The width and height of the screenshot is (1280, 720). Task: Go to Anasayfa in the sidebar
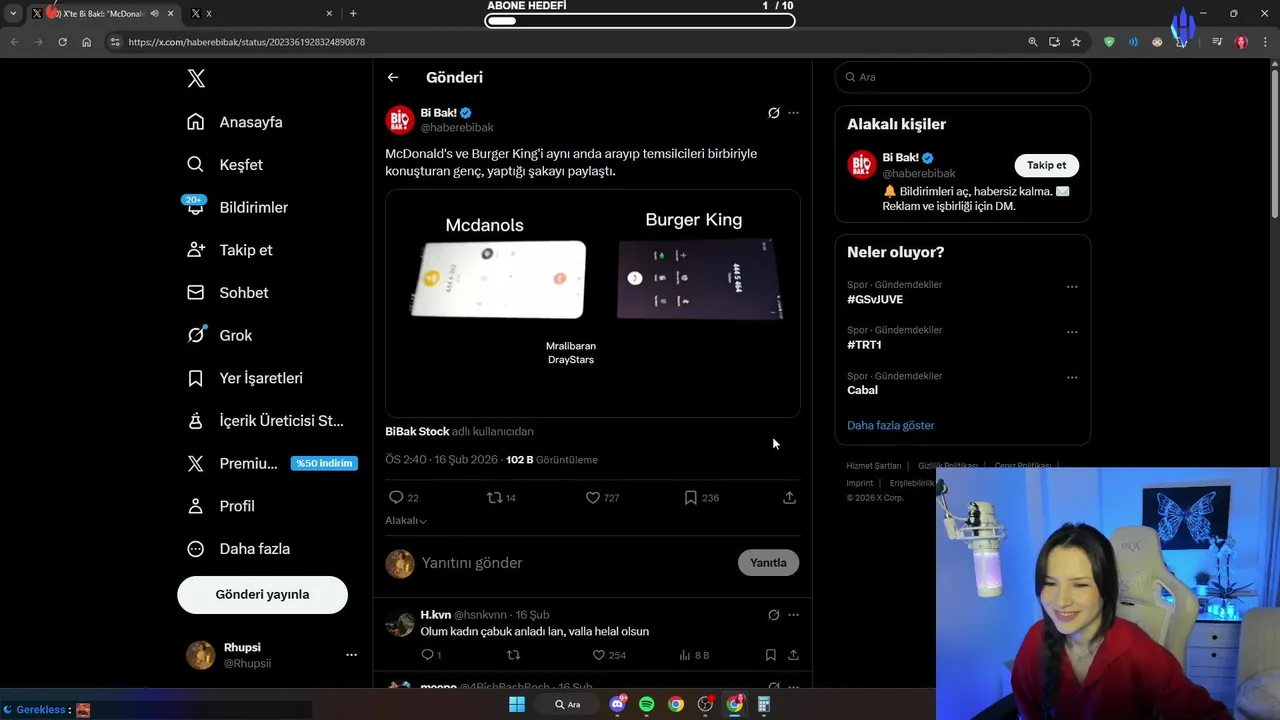tap(235, 122)
